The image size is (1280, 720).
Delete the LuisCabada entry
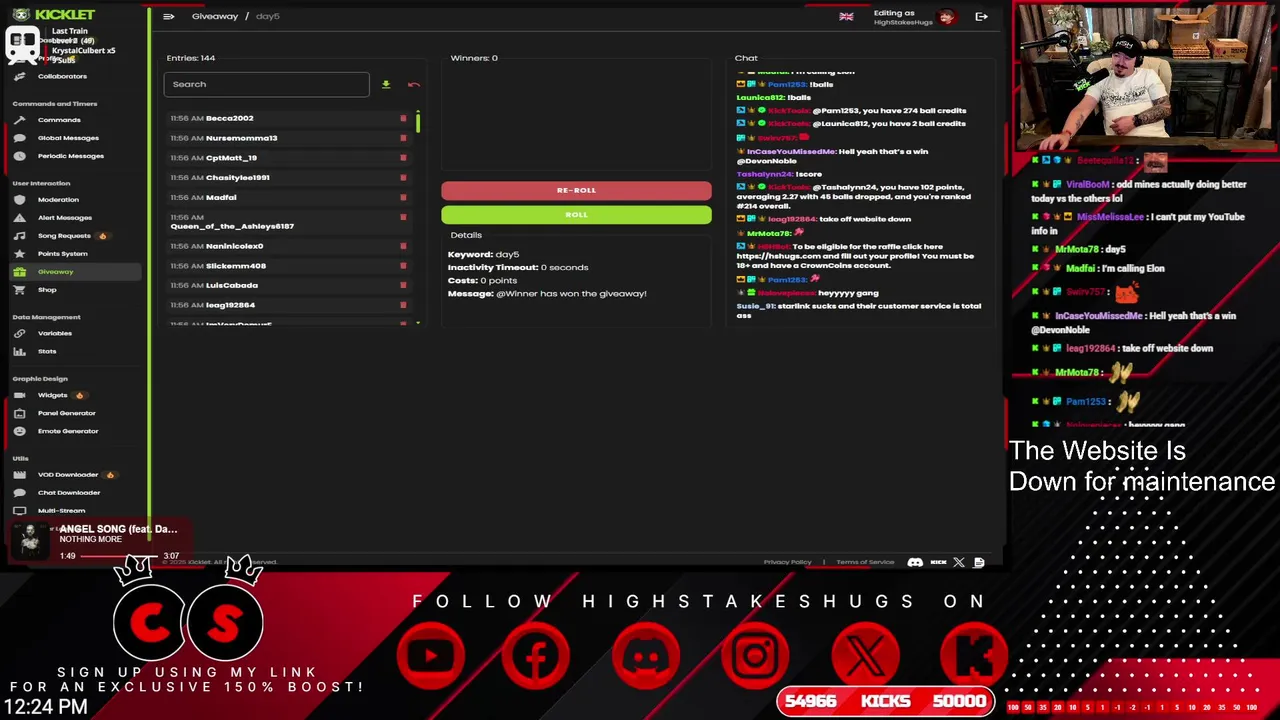coord(403,285)
